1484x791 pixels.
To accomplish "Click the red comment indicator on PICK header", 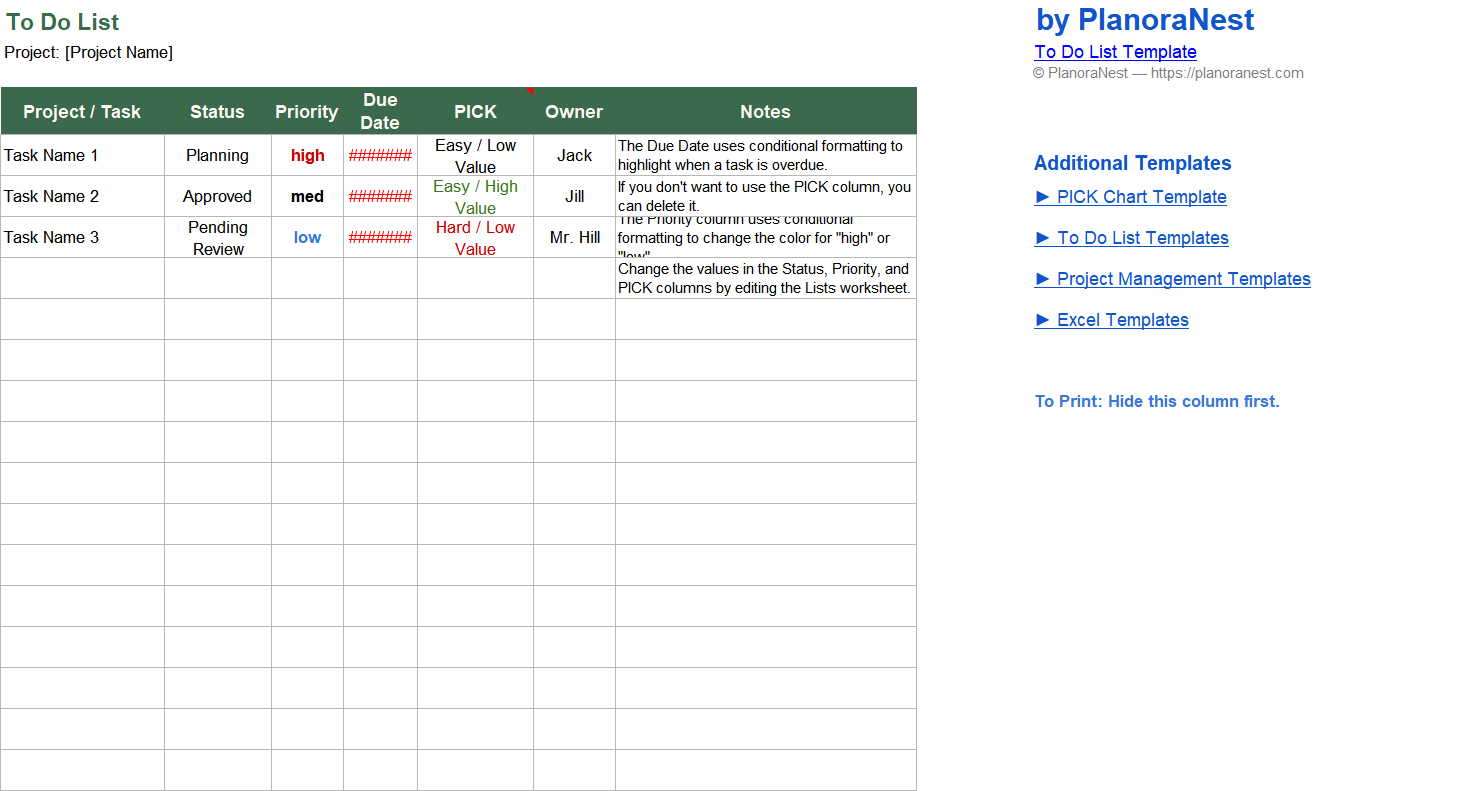I will point(530,91).
